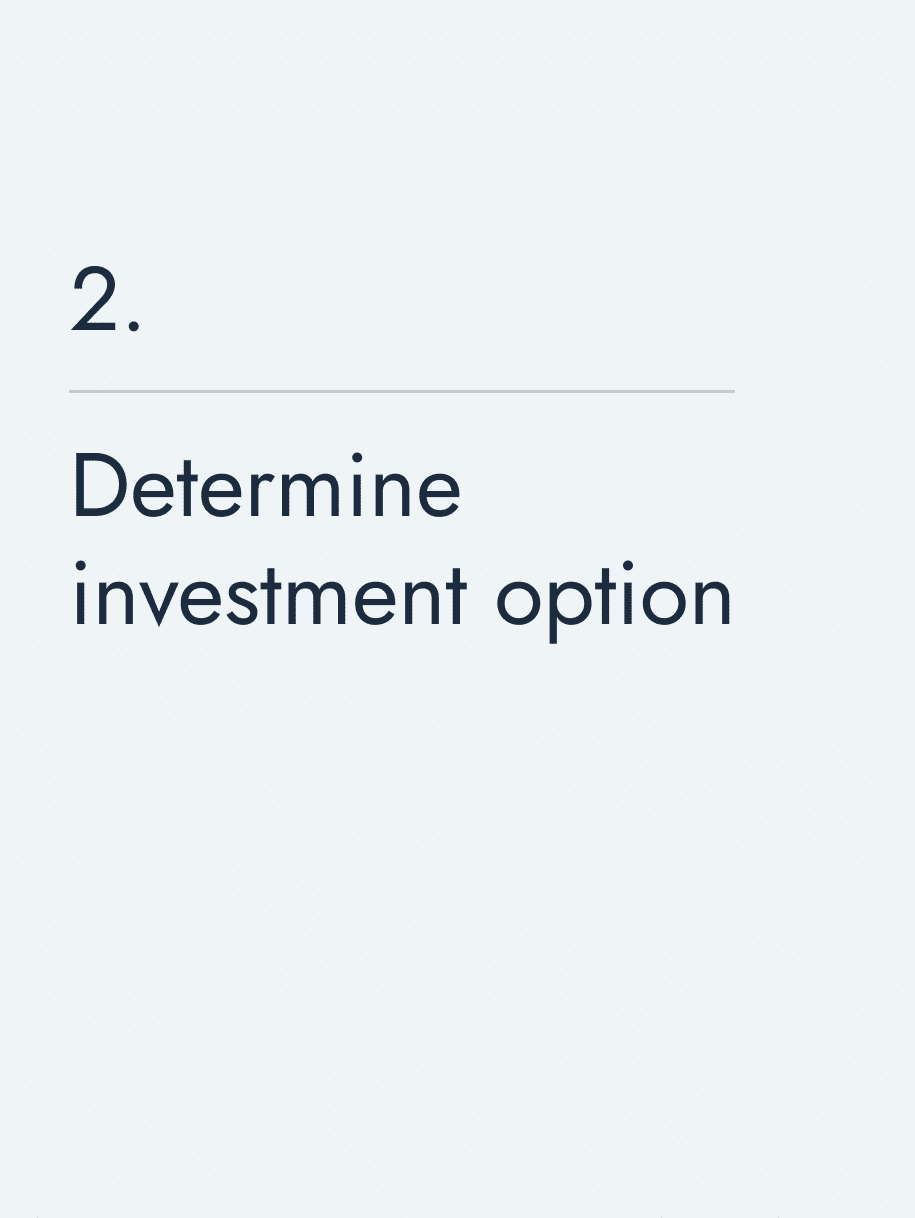Click the word "investment" in the heading
This screenshot has width=915, height=1218.
coord(270,596)
